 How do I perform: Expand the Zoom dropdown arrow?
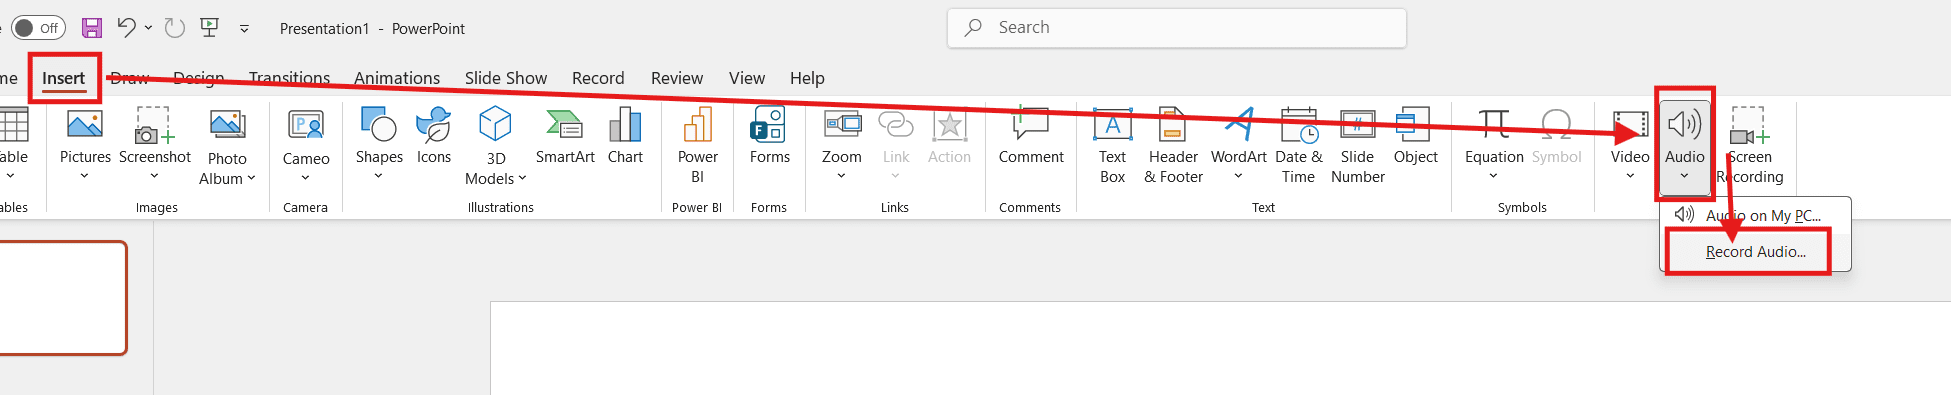[x=842, y=176]
